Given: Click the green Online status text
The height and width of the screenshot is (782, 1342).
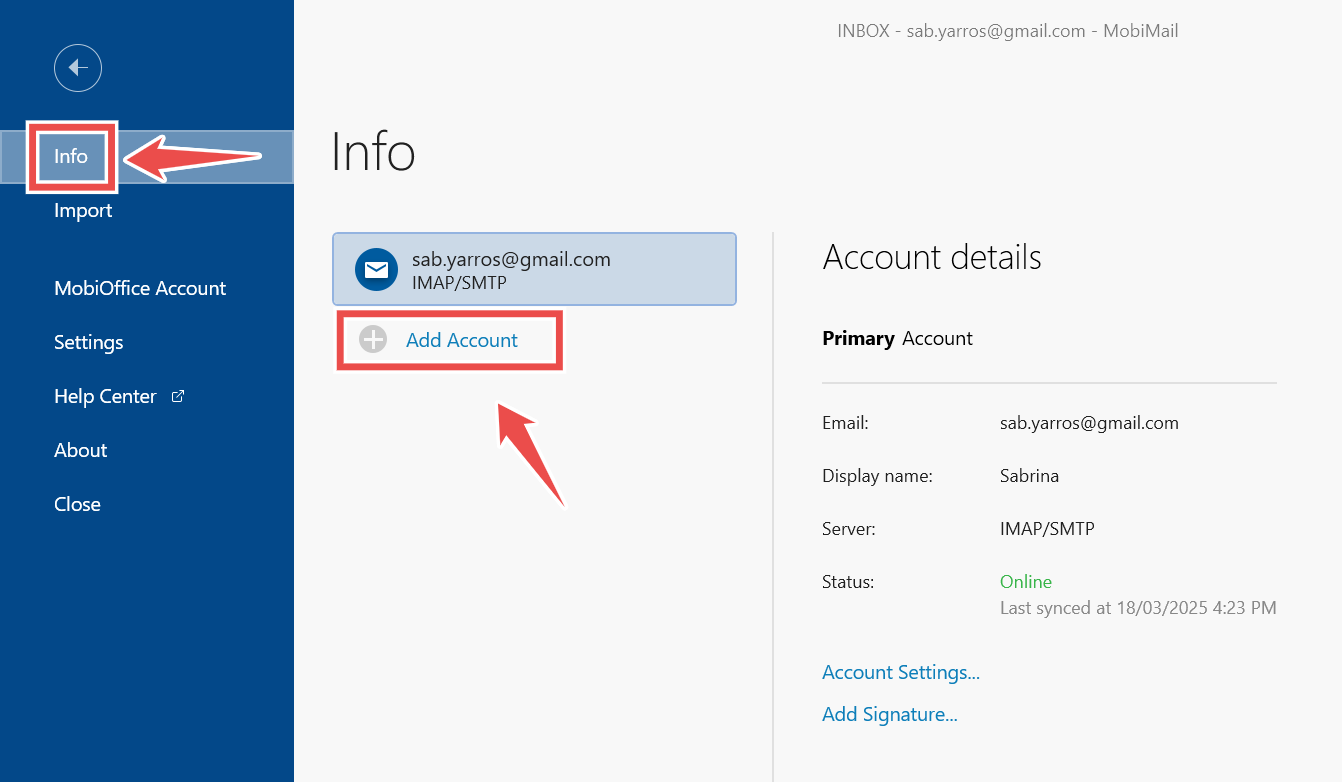Looking at the screenshot, I should 1025,581.
